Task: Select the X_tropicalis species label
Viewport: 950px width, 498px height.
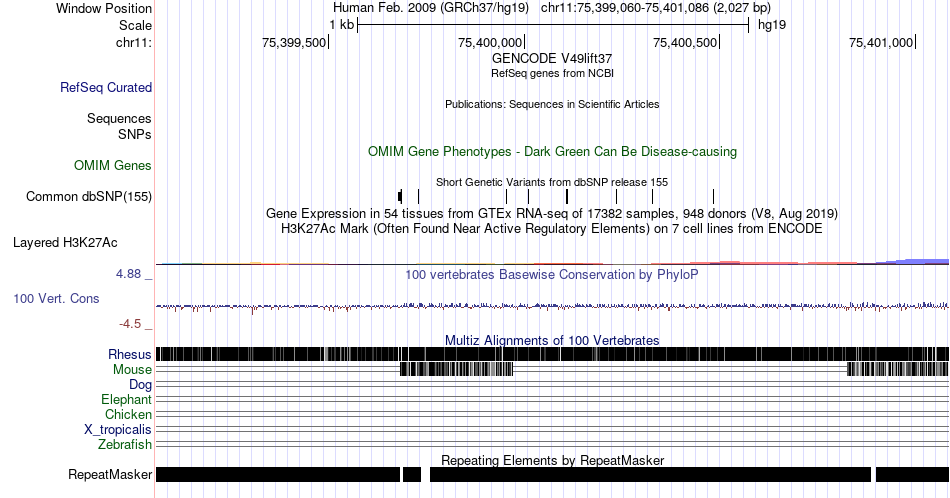Action: [118, 430]
